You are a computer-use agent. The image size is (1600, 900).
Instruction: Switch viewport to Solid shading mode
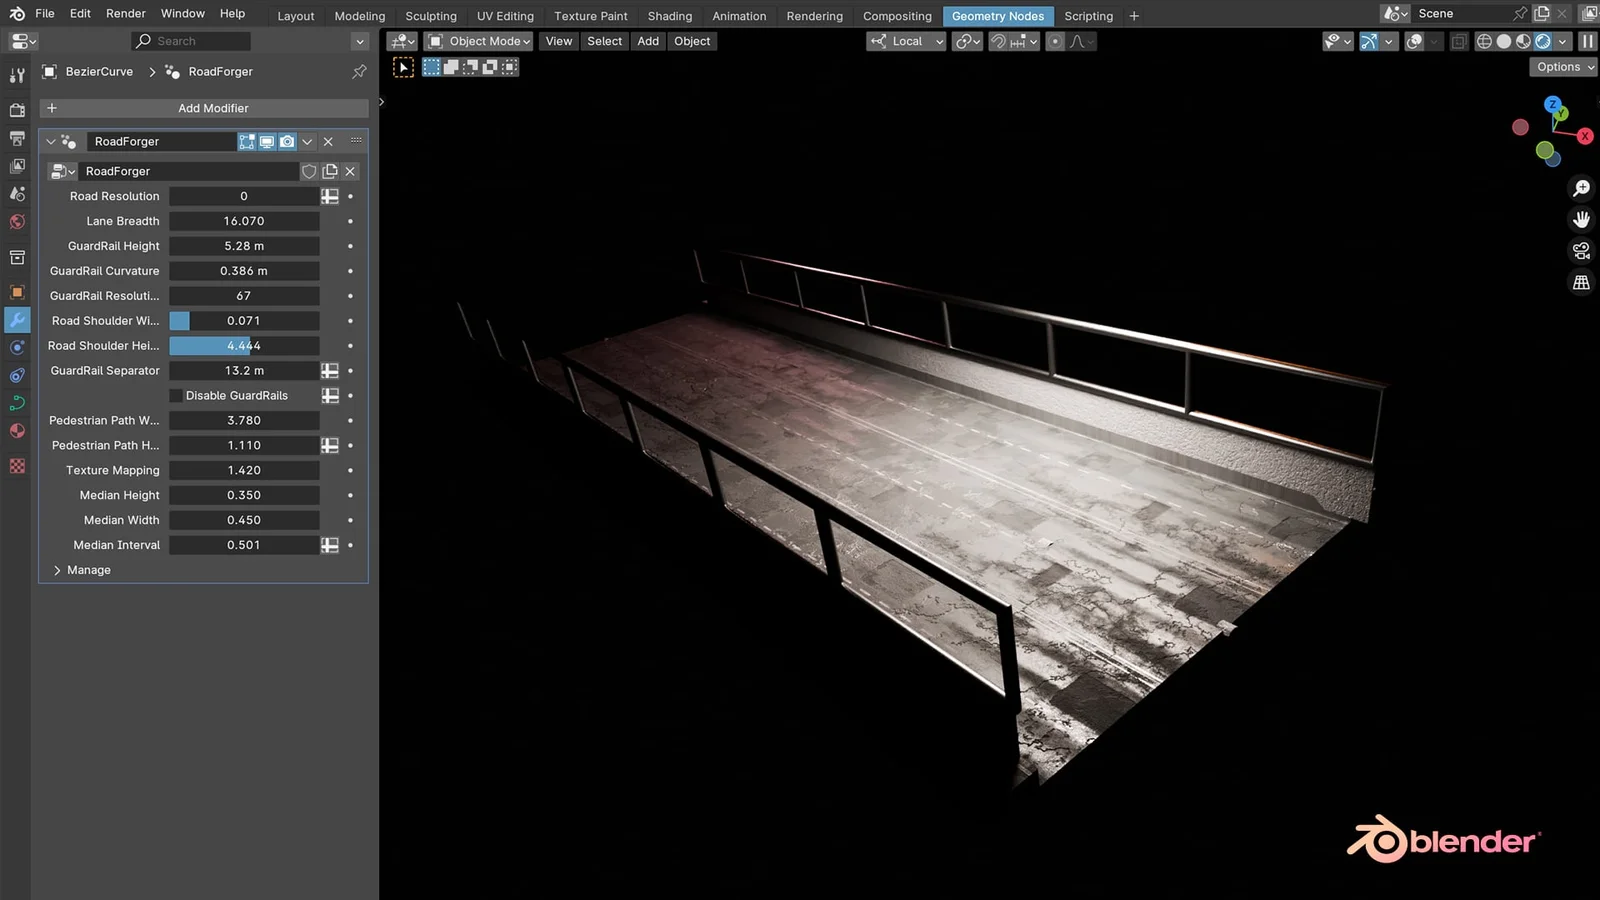1503,41
